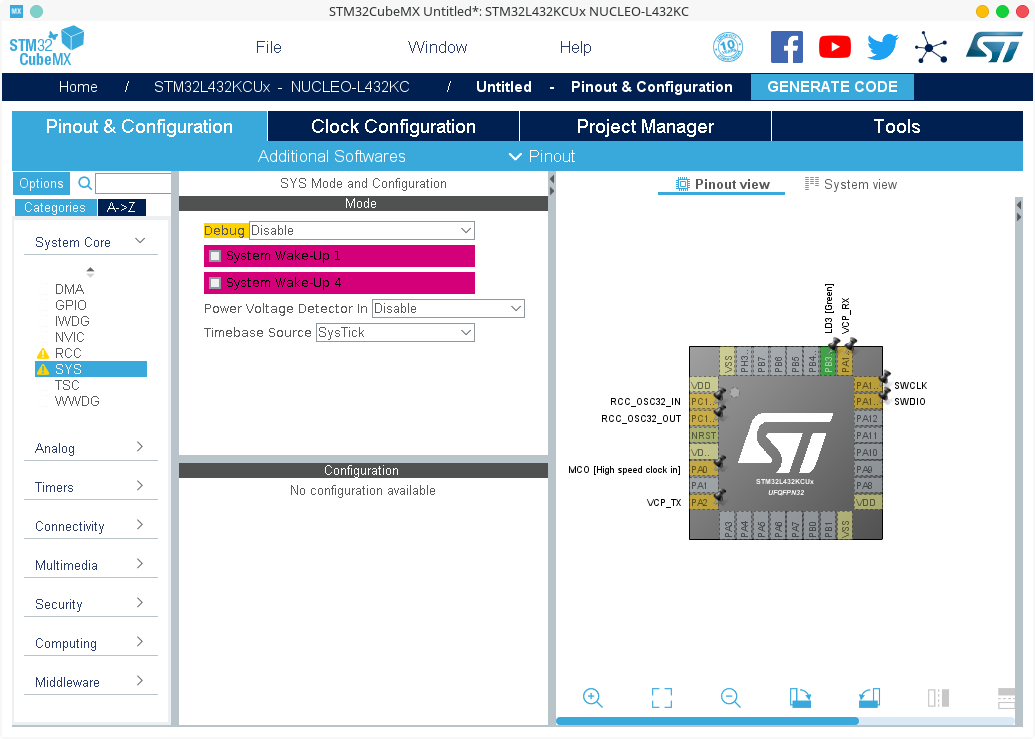
Task: Click the ST community network icon
Action: point(931,48)
